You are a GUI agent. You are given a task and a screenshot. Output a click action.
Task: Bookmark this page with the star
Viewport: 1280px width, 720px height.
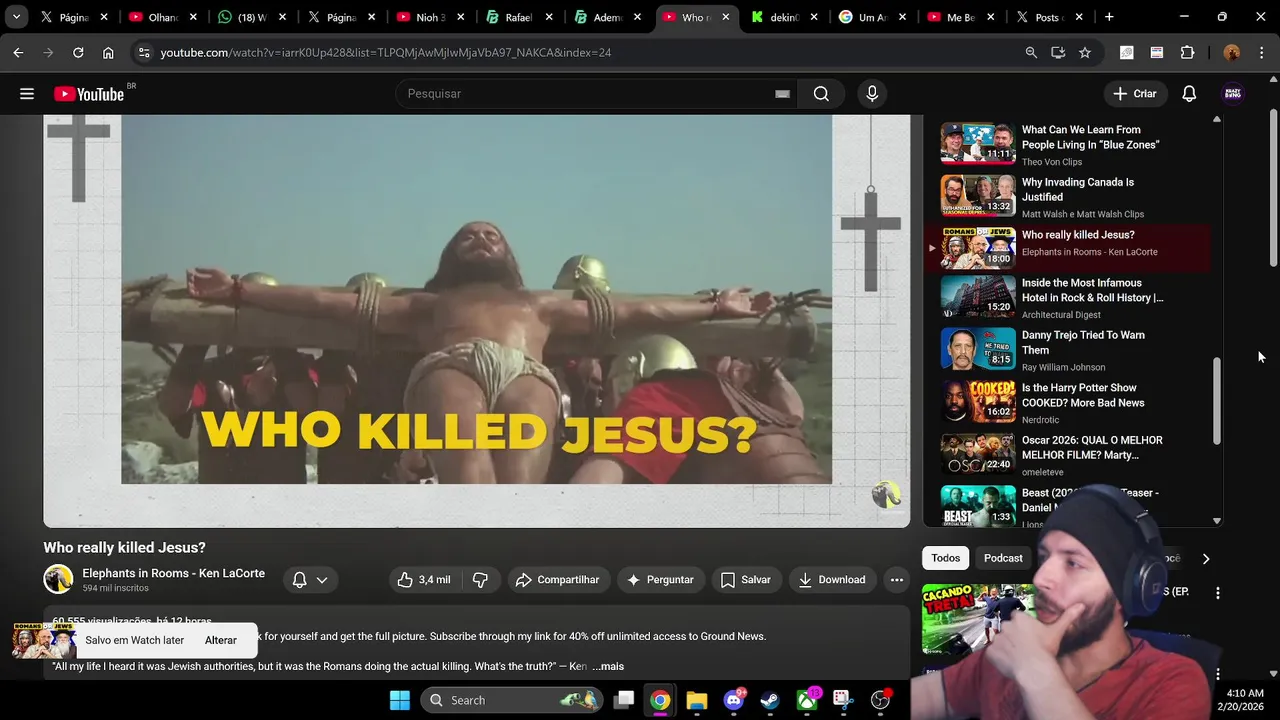pyautogui.click(x=1085, y=52)
